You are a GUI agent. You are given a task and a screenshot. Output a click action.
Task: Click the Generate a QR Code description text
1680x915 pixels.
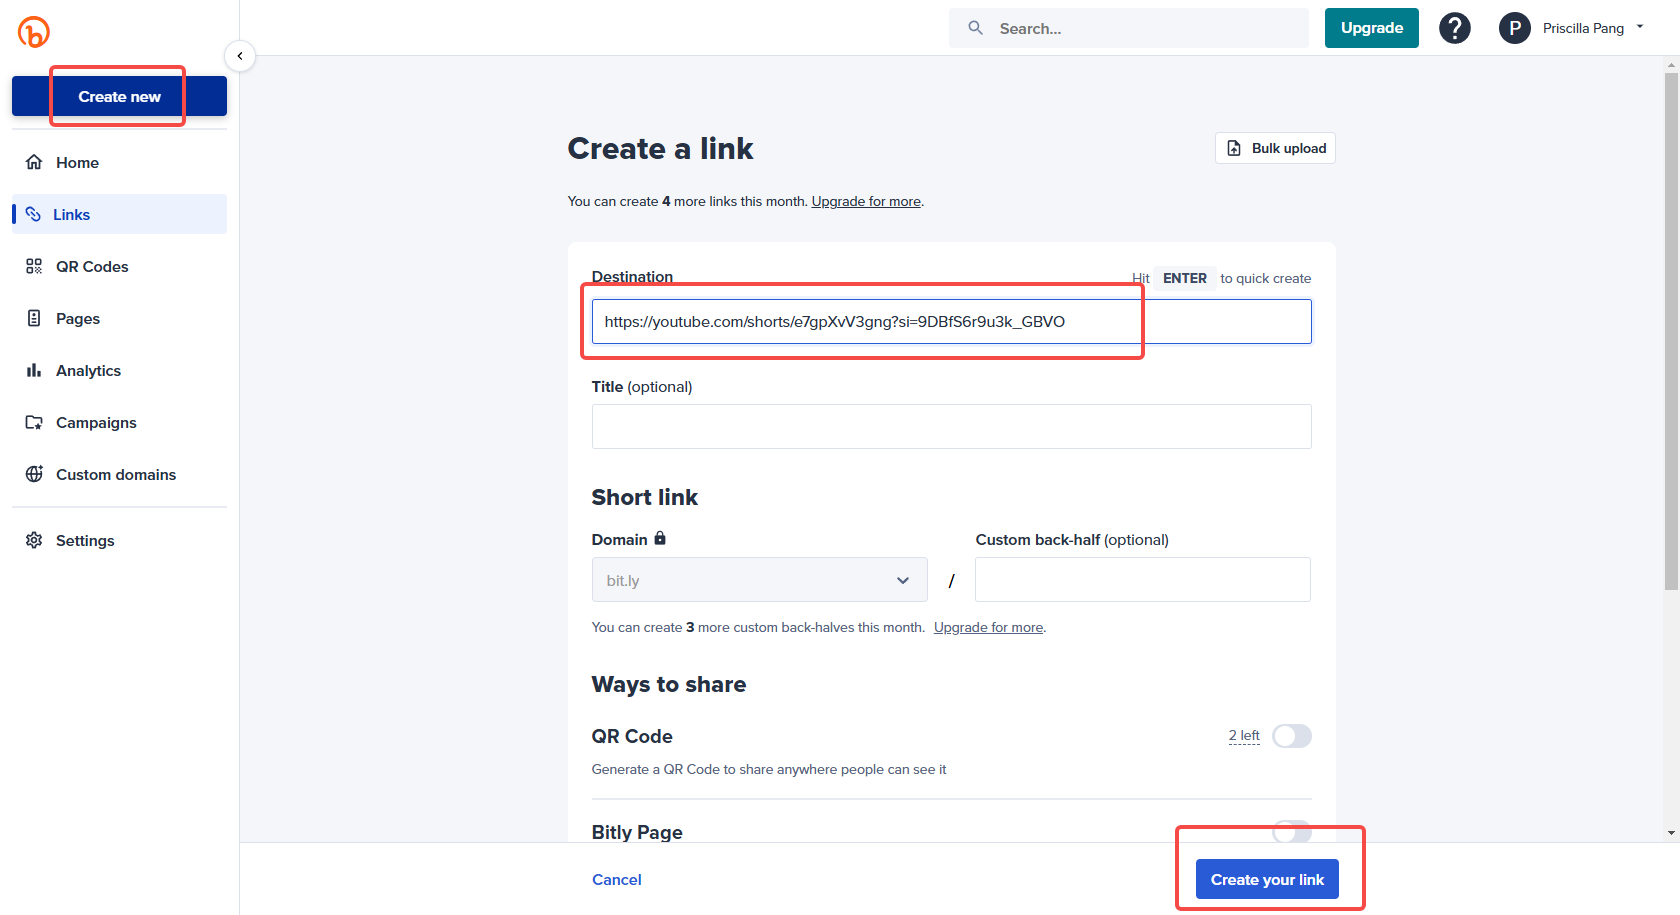pos(768,769)
